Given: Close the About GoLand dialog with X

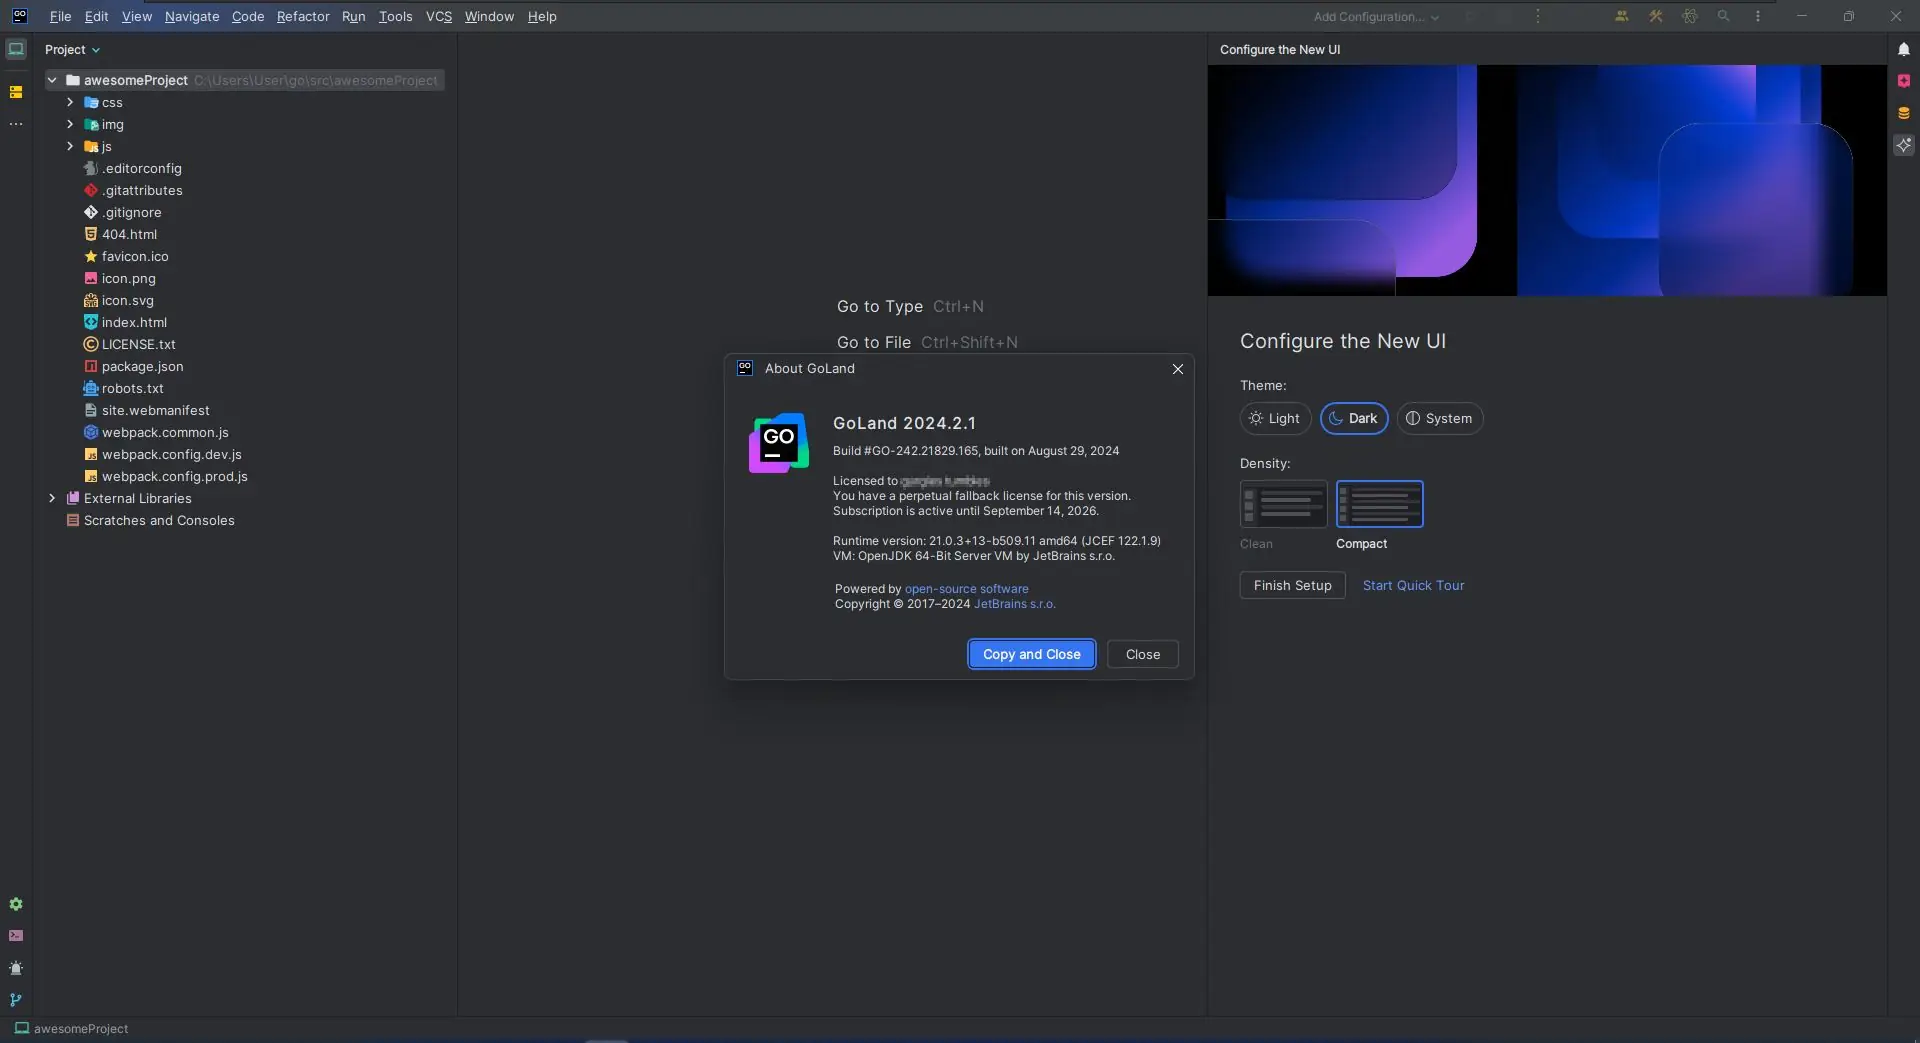Looking at the screenshot, I should 1178,369.
